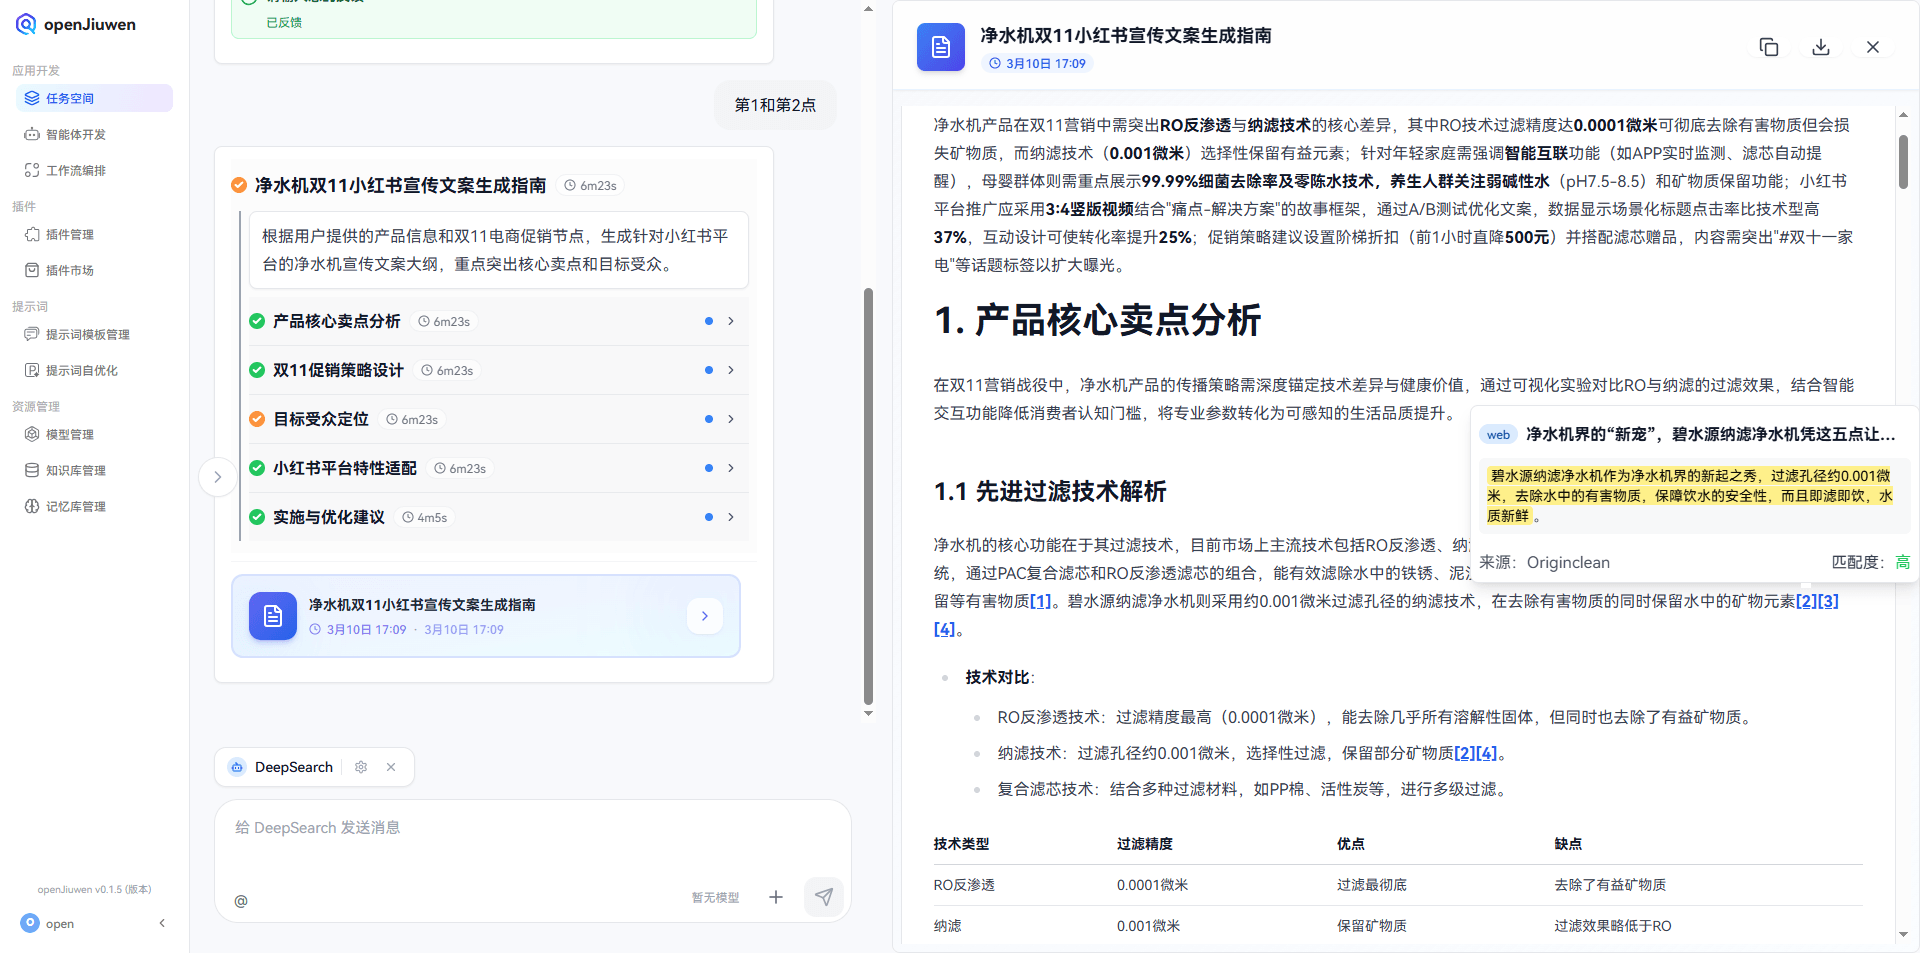Expand the 实施与优化建议 step
The image size is (1920, 953).
click(x=730, y=517)
